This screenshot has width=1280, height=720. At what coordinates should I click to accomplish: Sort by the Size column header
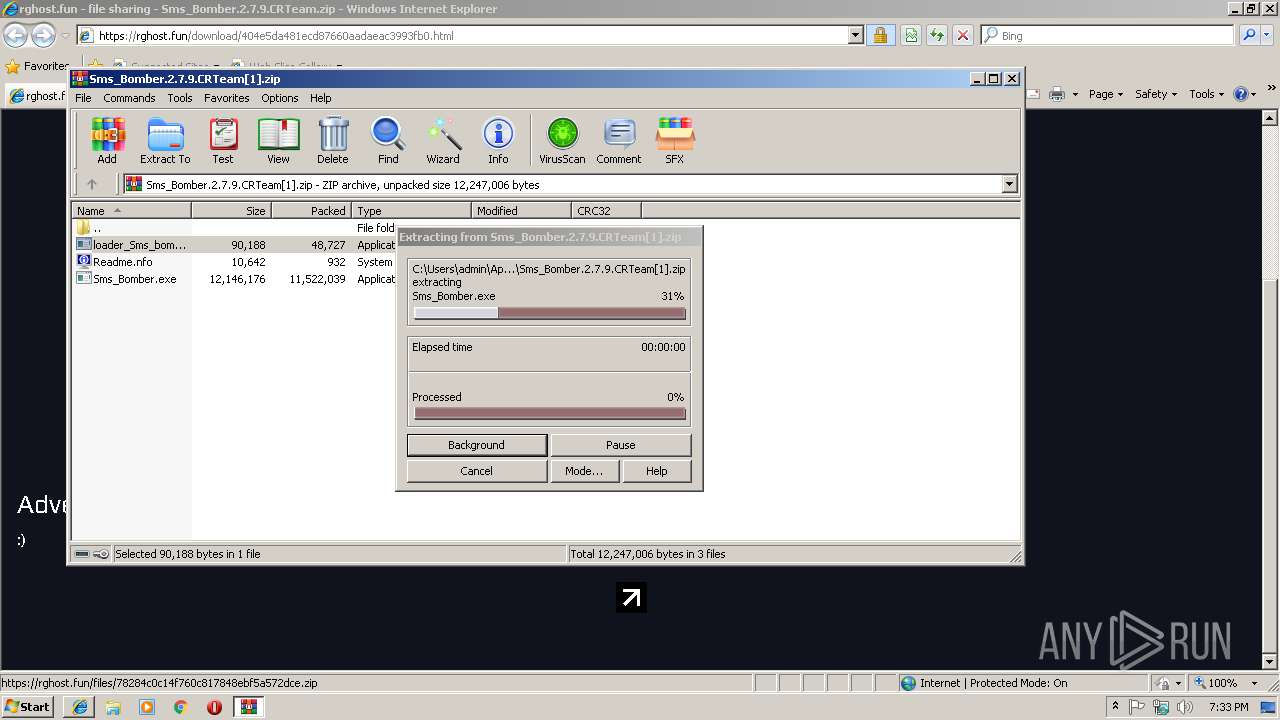point(231,211)
